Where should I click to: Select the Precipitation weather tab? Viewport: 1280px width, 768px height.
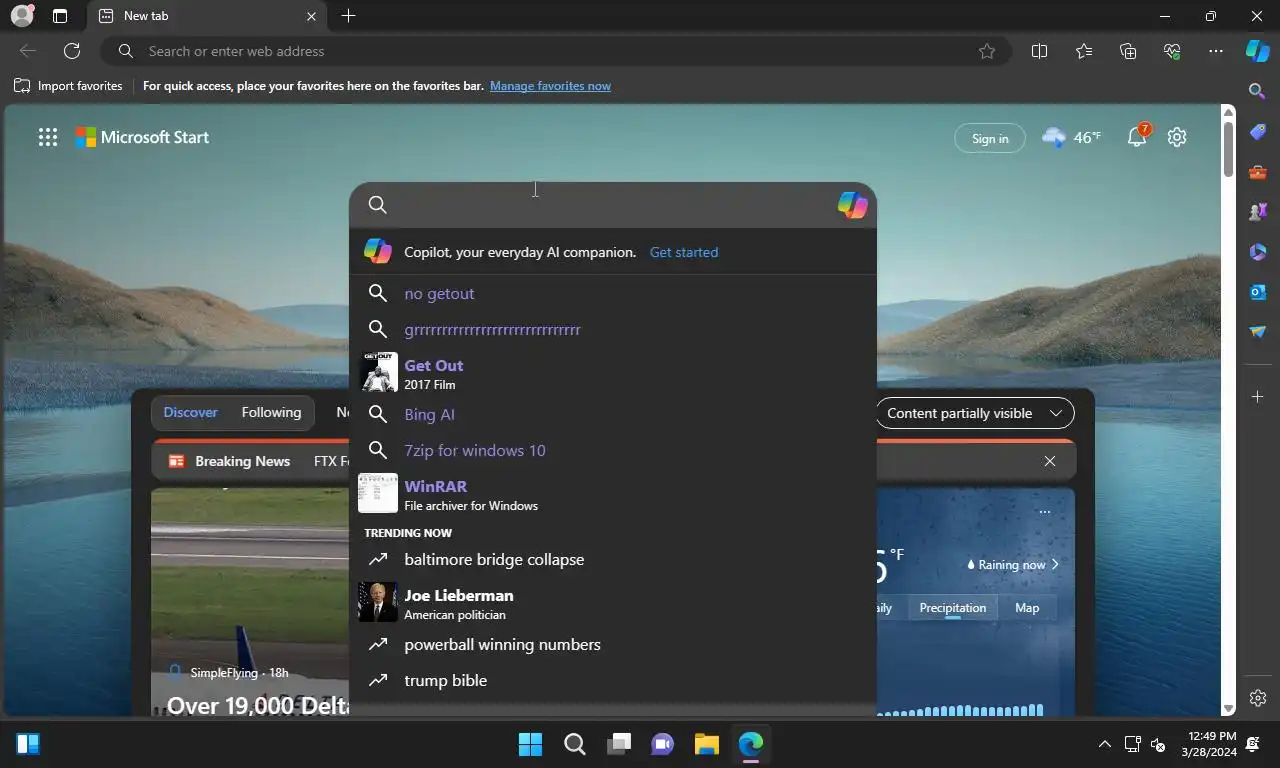pos(952,608)
